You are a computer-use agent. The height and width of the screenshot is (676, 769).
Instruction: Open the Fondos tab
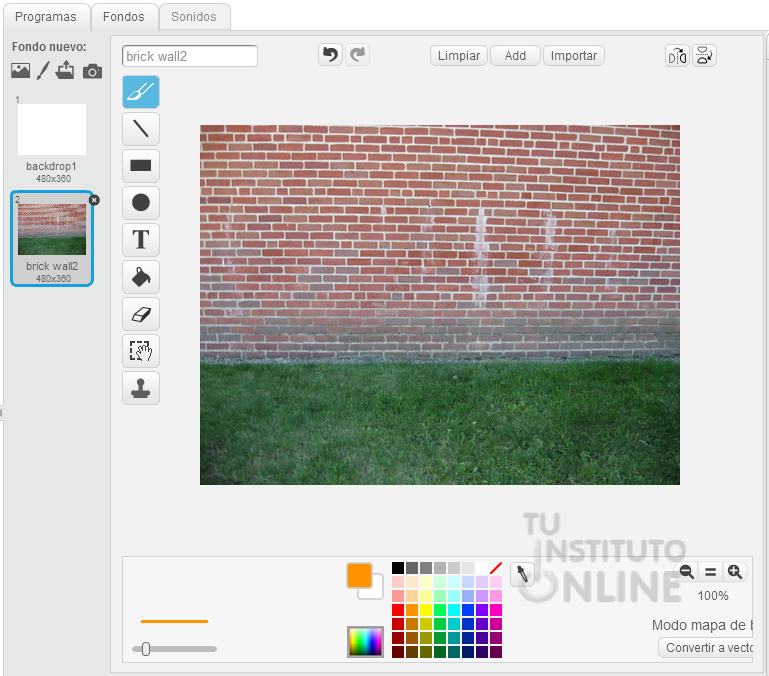(124, 17)
